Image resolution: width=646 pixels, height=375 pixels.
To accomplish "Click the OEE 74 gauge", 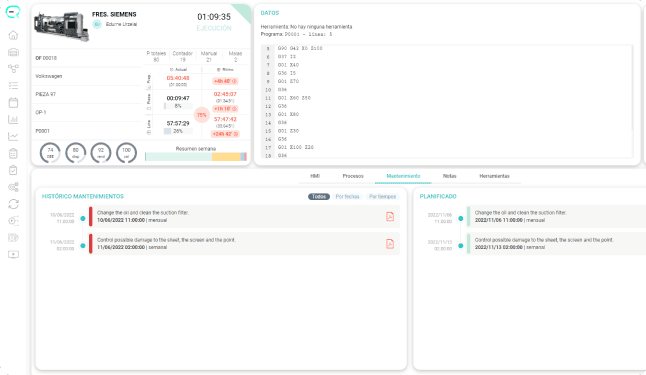I will pos(50,153).
